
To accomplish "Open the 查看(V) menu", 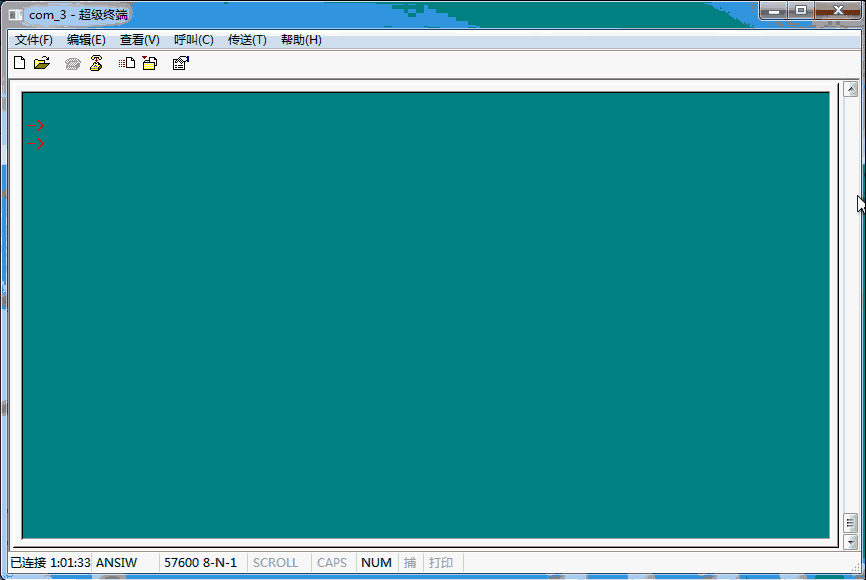I will (x=140, y=40).
